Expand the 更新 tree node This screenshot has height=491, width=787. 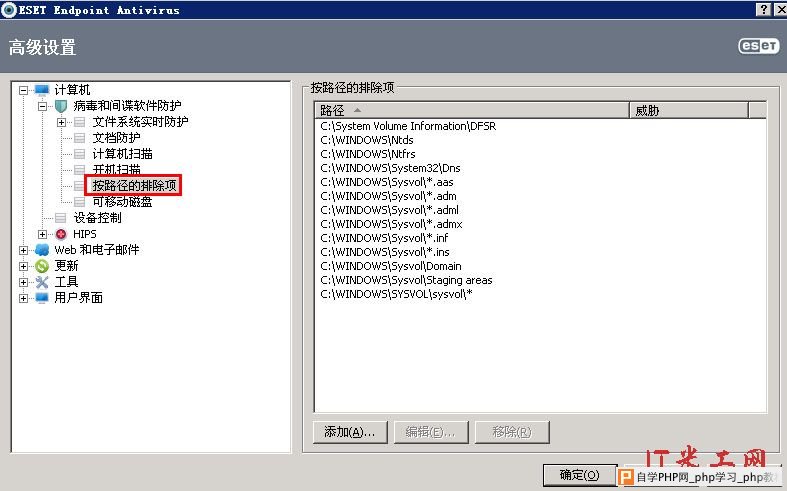[x=24, y=266]
